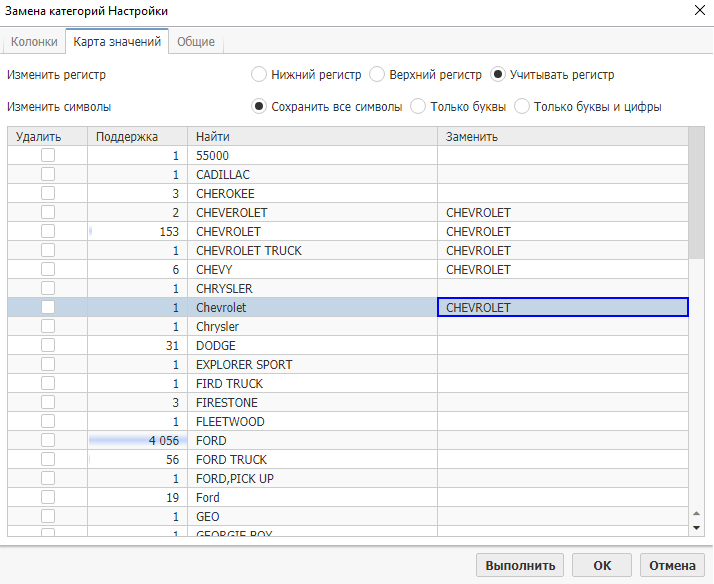714x584 pixels.
Task: Choose the Верхний регистр radio option
Action: click(x=377, y=75)
